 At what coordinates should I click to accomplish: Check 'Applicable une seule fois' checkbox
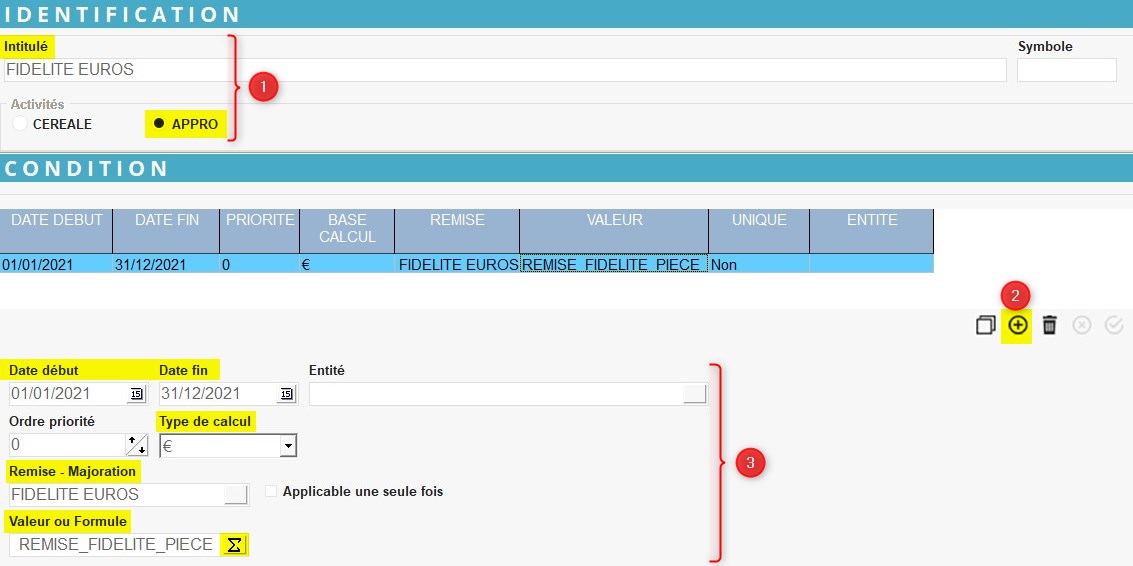click(271, 492)
